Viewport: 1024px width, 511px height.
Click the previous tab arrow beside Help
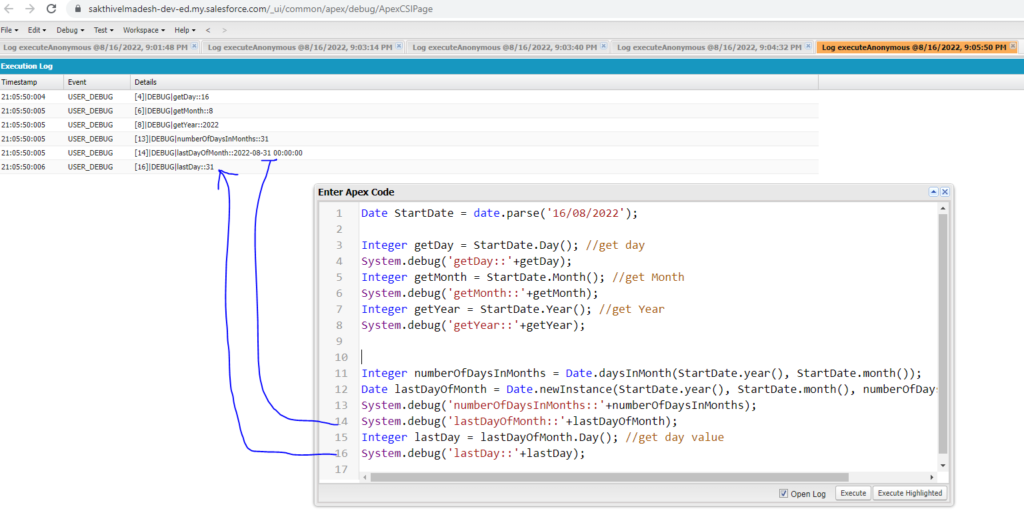[208, 30]
